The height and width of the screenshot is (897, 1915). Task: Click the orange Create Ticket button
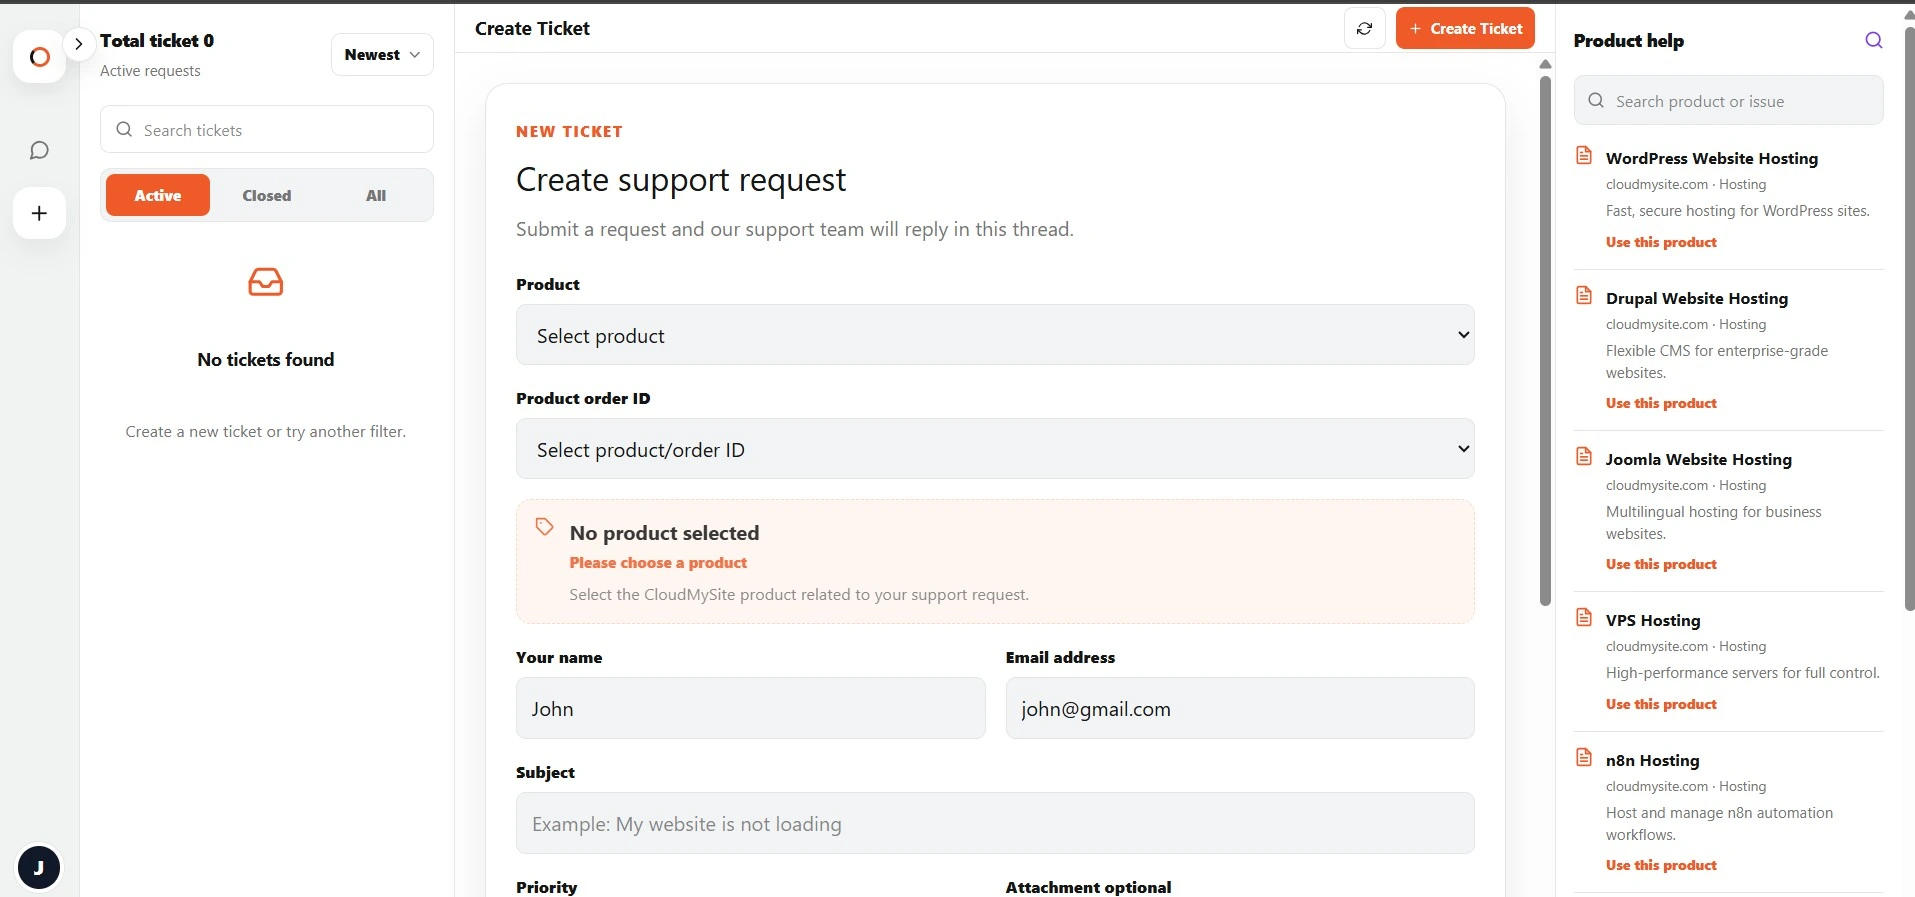coord(1465,29)
